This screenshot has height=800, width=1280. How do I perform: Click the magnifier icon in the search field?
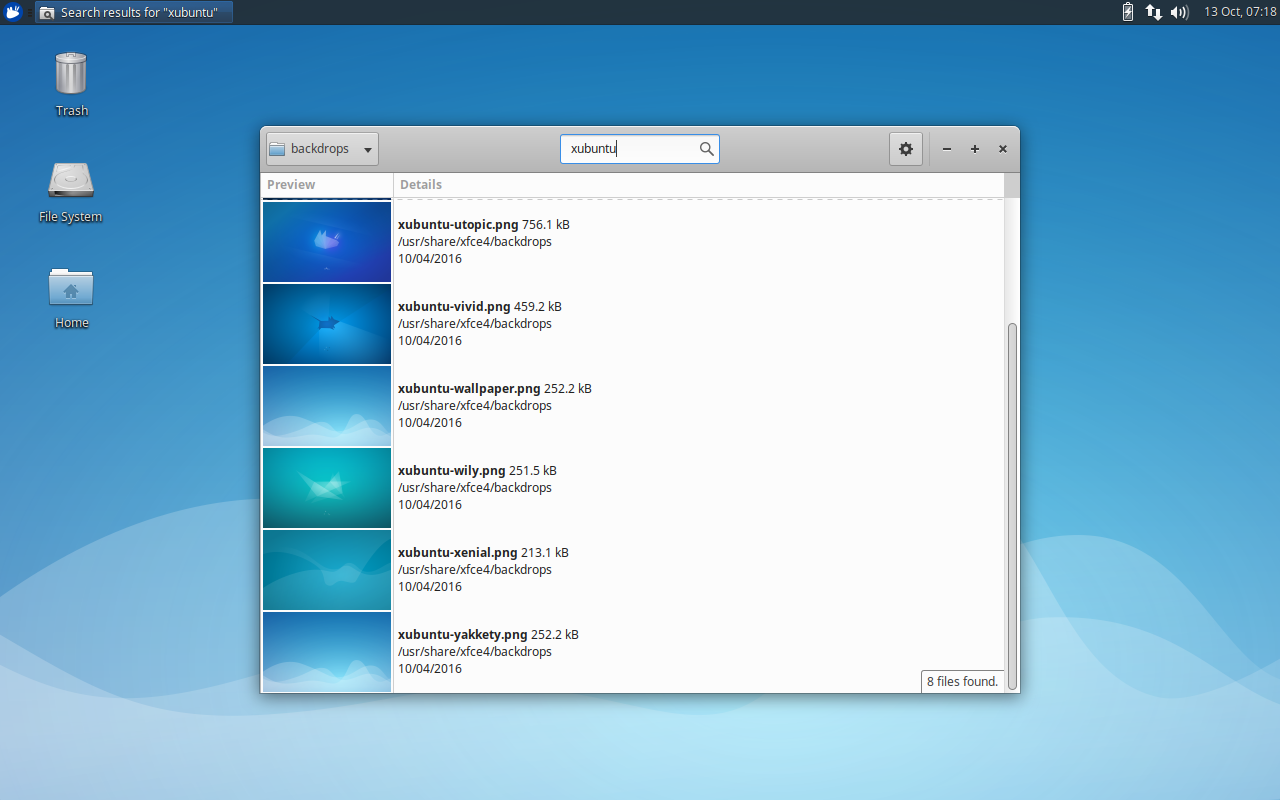tap(706, 148)
